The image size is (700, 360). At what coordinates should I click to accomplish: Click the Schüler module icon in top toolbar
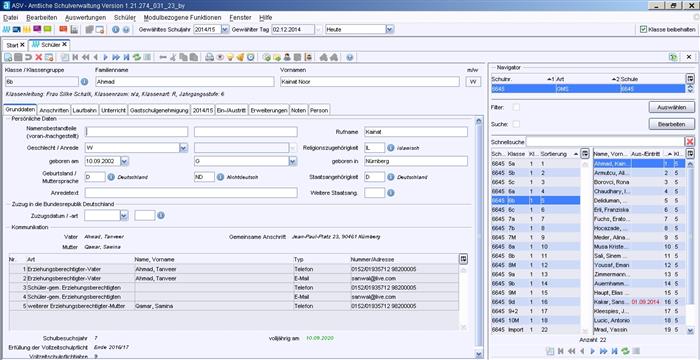pyautogui.click(x=6, y=29)
